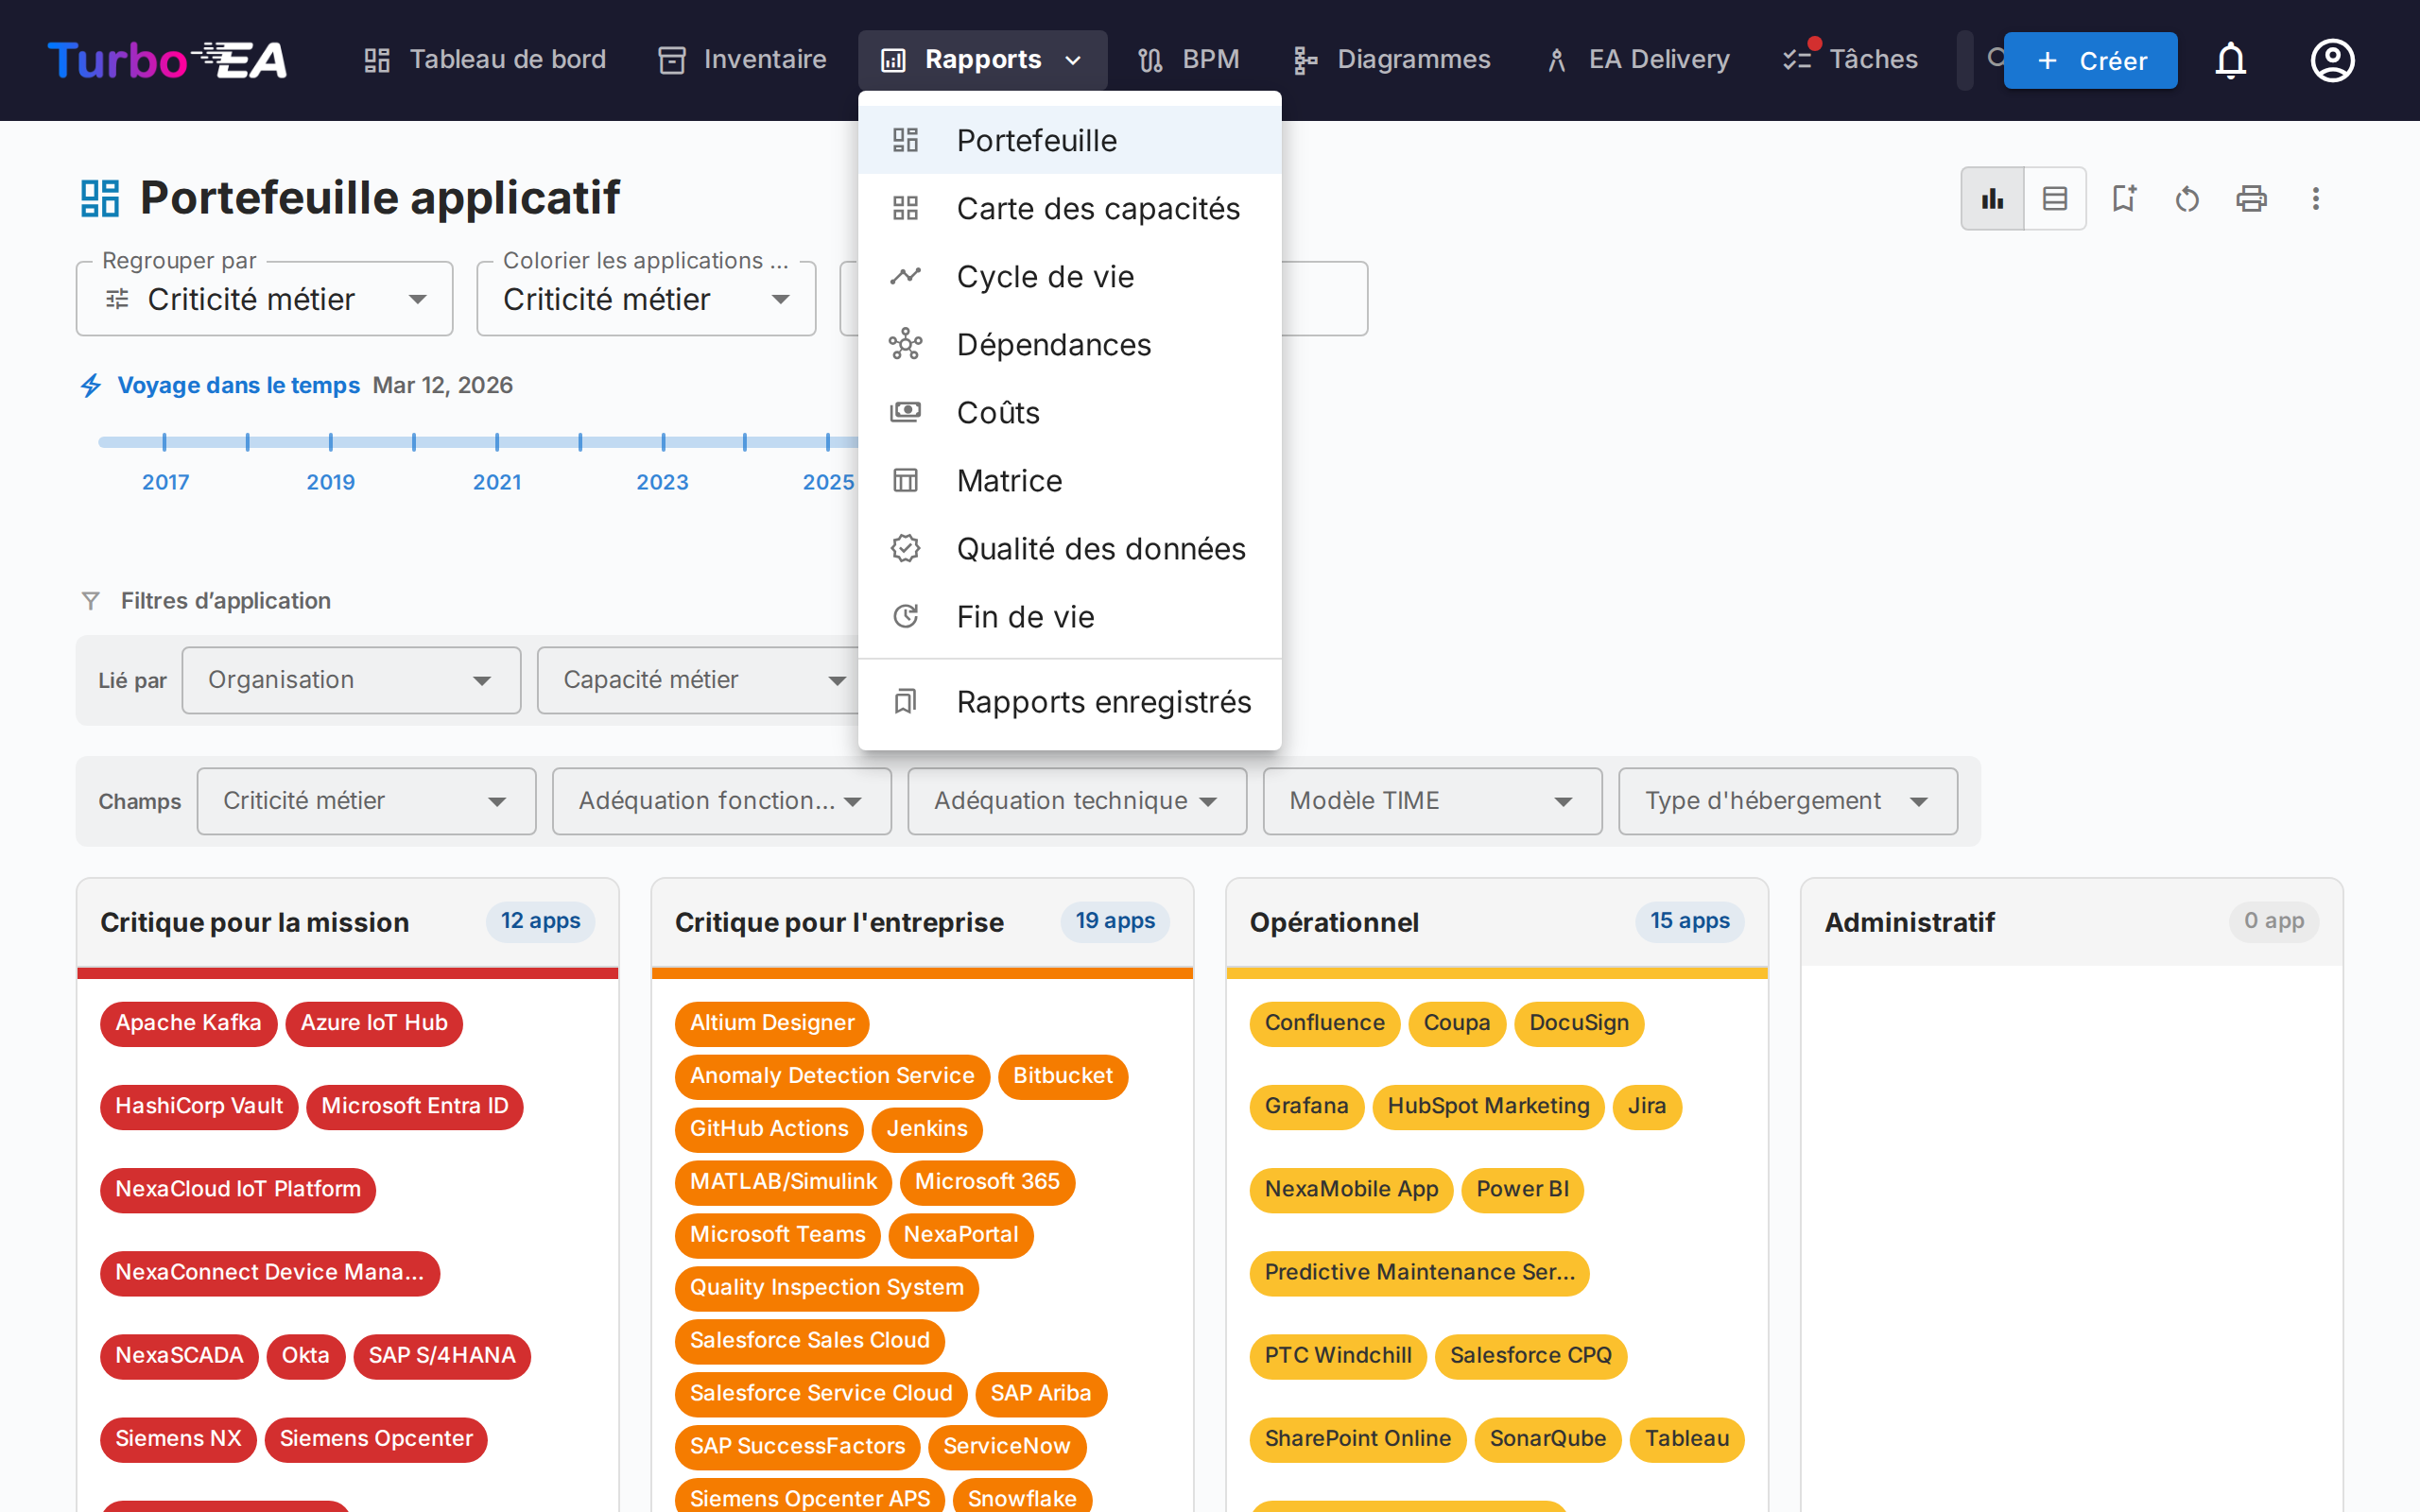This screenshot has width=2420, height=1512.
Task: Open the Tâches navigation item
Action: 1851,60
